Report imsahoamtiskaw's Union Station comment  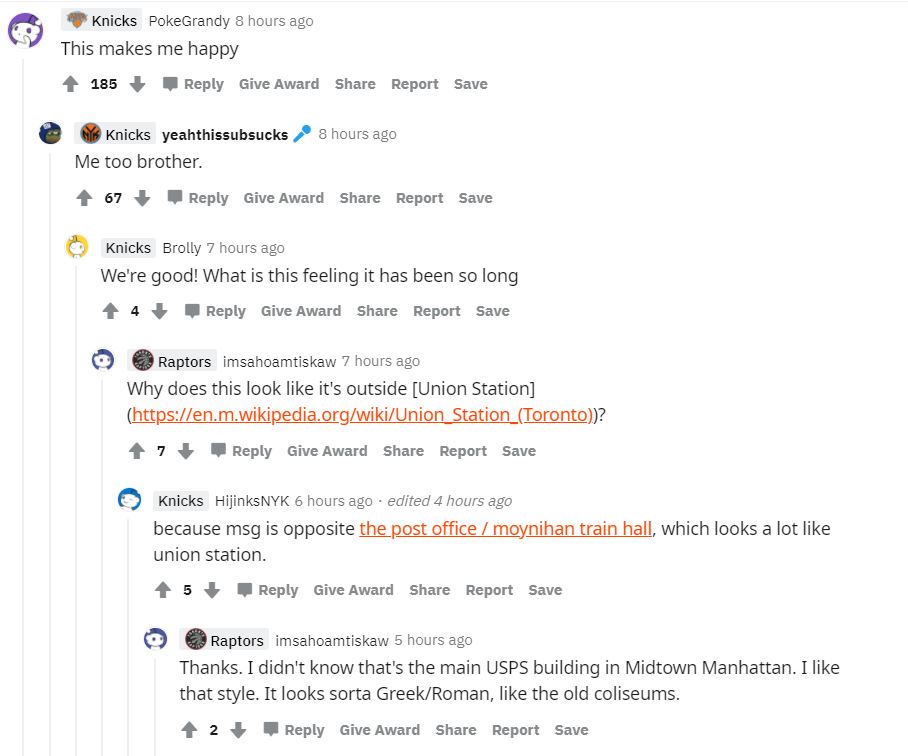point(463,451)
